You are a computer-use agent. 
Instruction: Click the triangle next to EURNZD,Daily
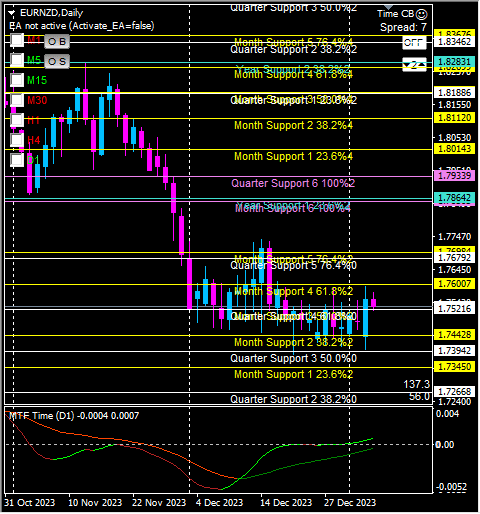click(12, 13)
